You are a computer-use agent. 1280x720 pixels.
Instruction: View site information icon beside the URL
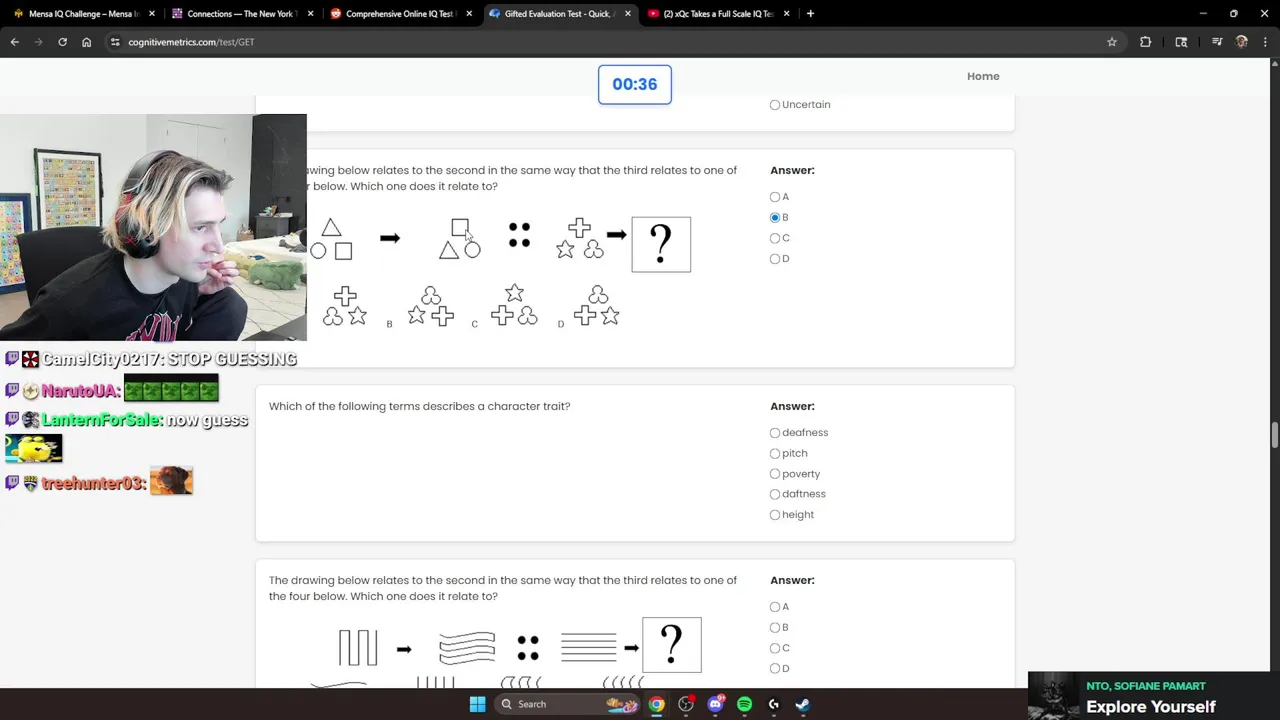point(115,42)
